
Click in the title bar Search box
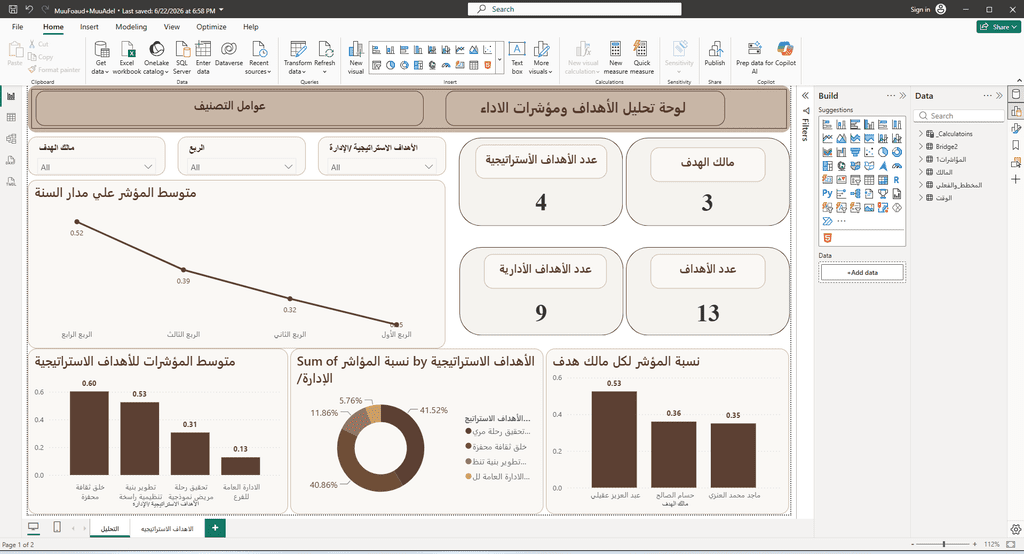pos(575,9)
